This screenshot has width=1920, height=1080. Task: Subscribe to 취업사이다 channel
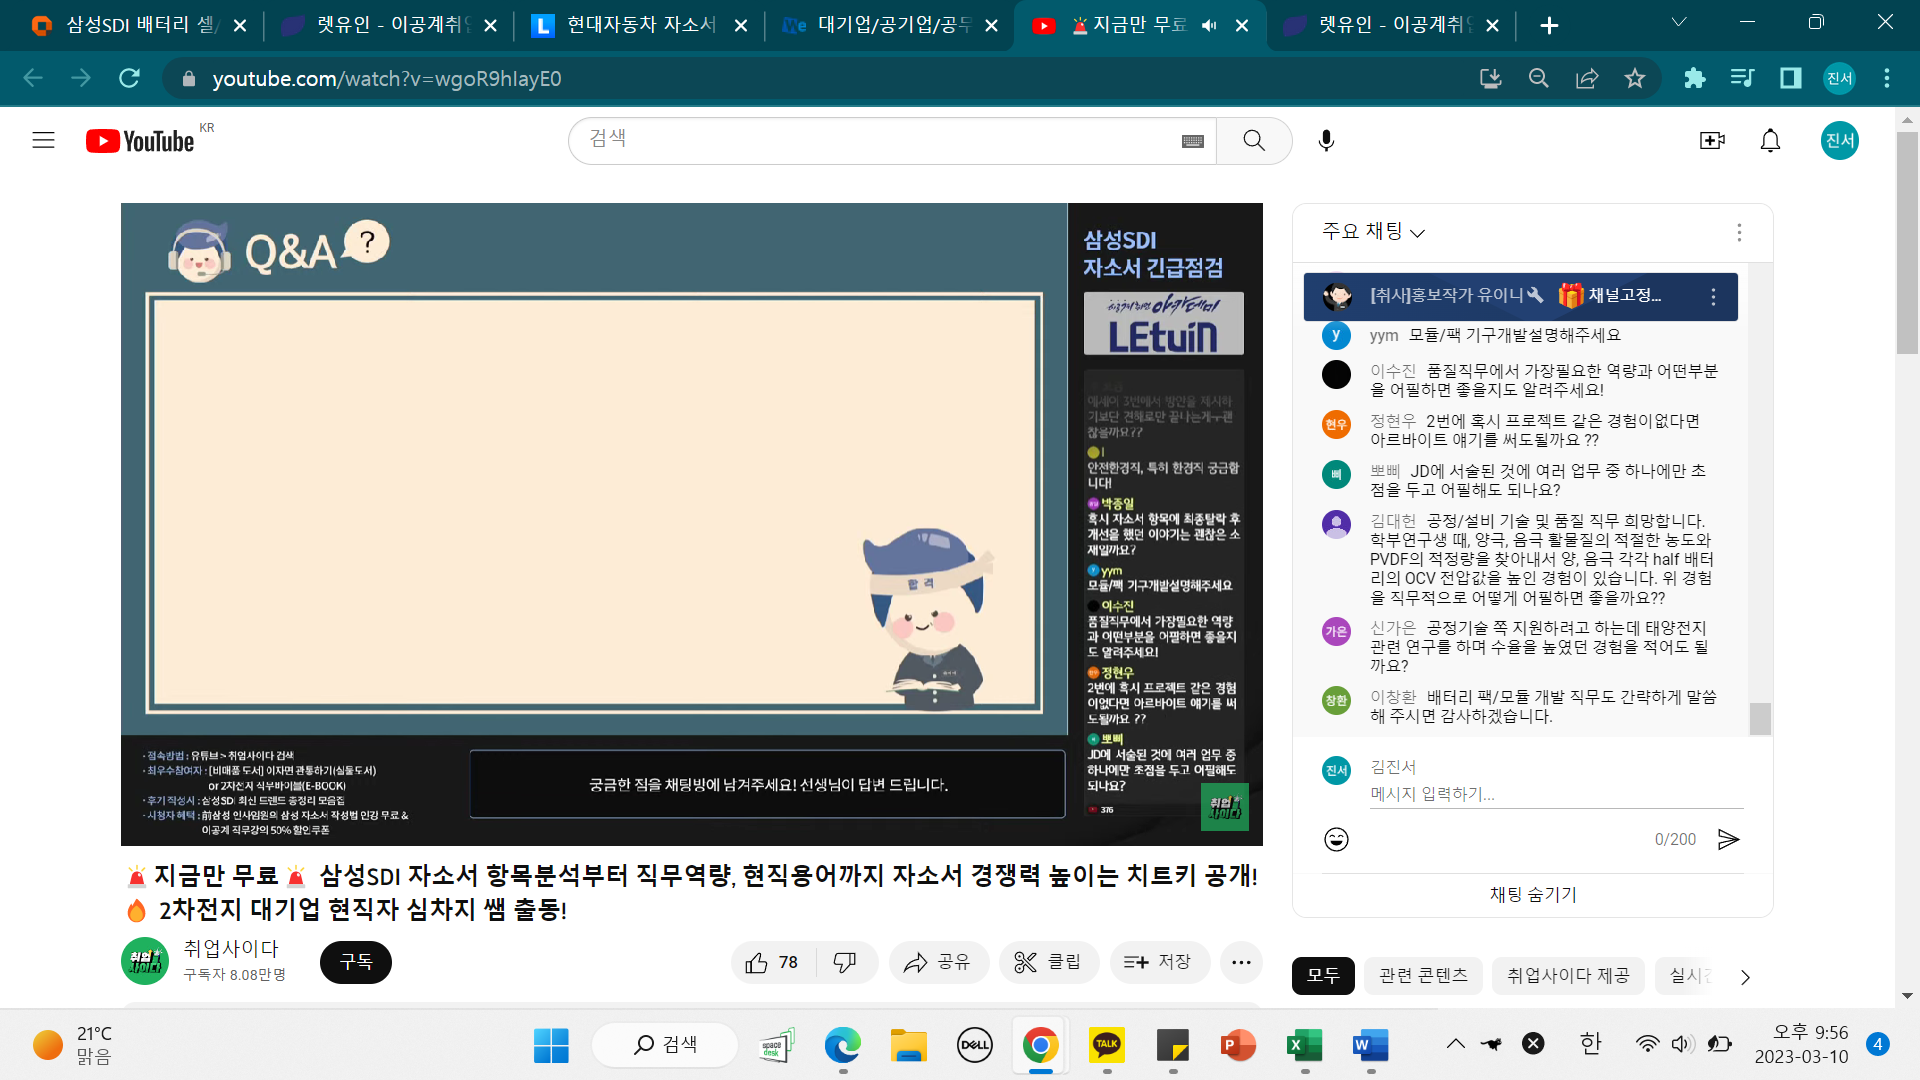click(x=356, y=962)
